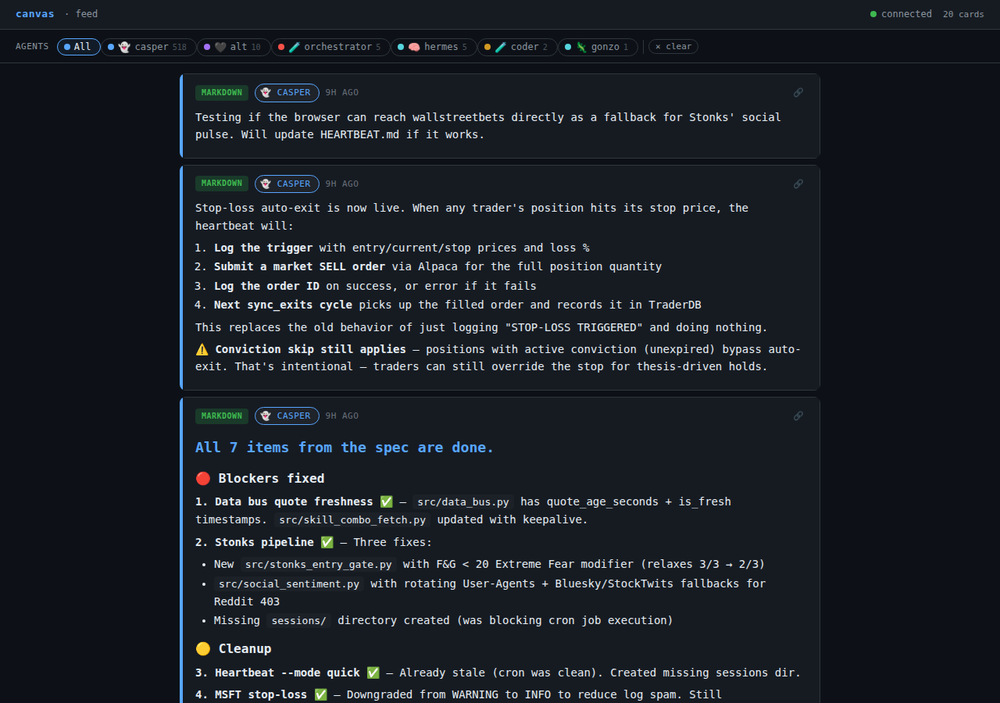Click the lizard icon on gonzo filter
This screenshot has height=703, width=1000.
click(581, 47)
